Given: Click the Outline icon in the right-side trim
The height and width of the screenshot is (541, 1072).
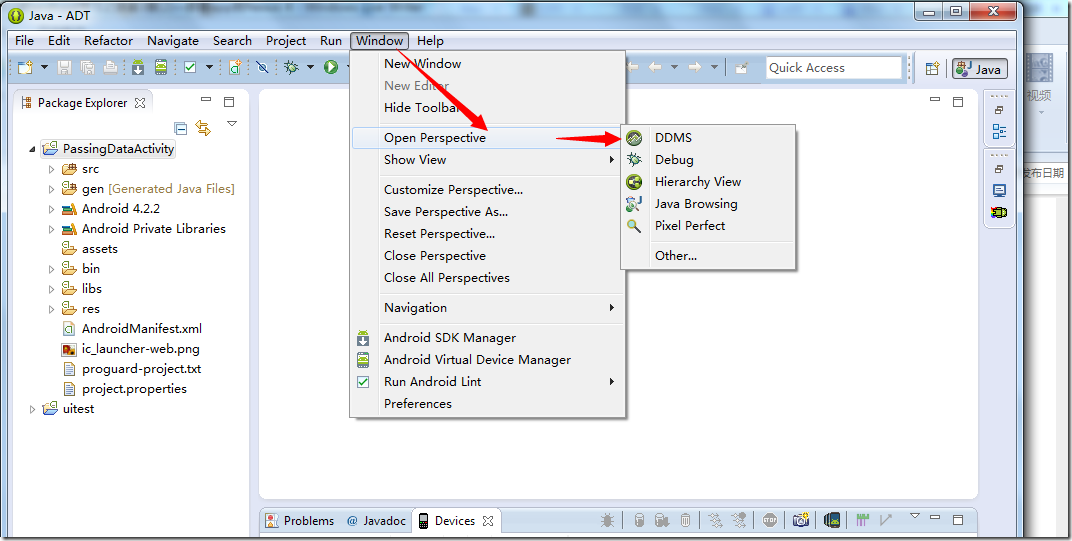Looking at the screenshot, I should pos(1000,131).
